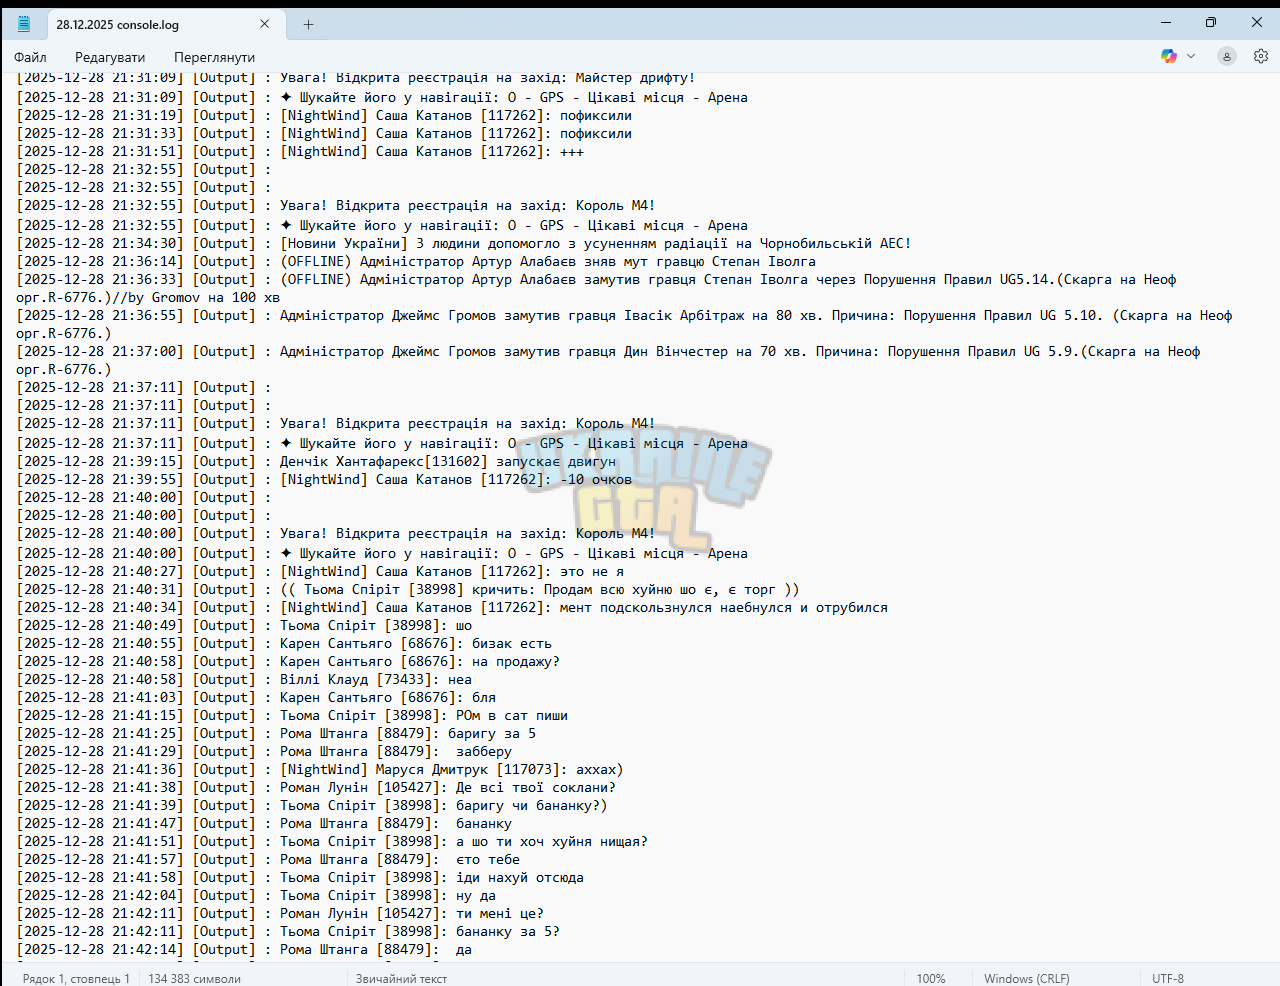Click the line 'Саша Катанов [117262]: это не я'
Image resolution: width=1280 pixels, height=986 pixels.
pos(320,571)
